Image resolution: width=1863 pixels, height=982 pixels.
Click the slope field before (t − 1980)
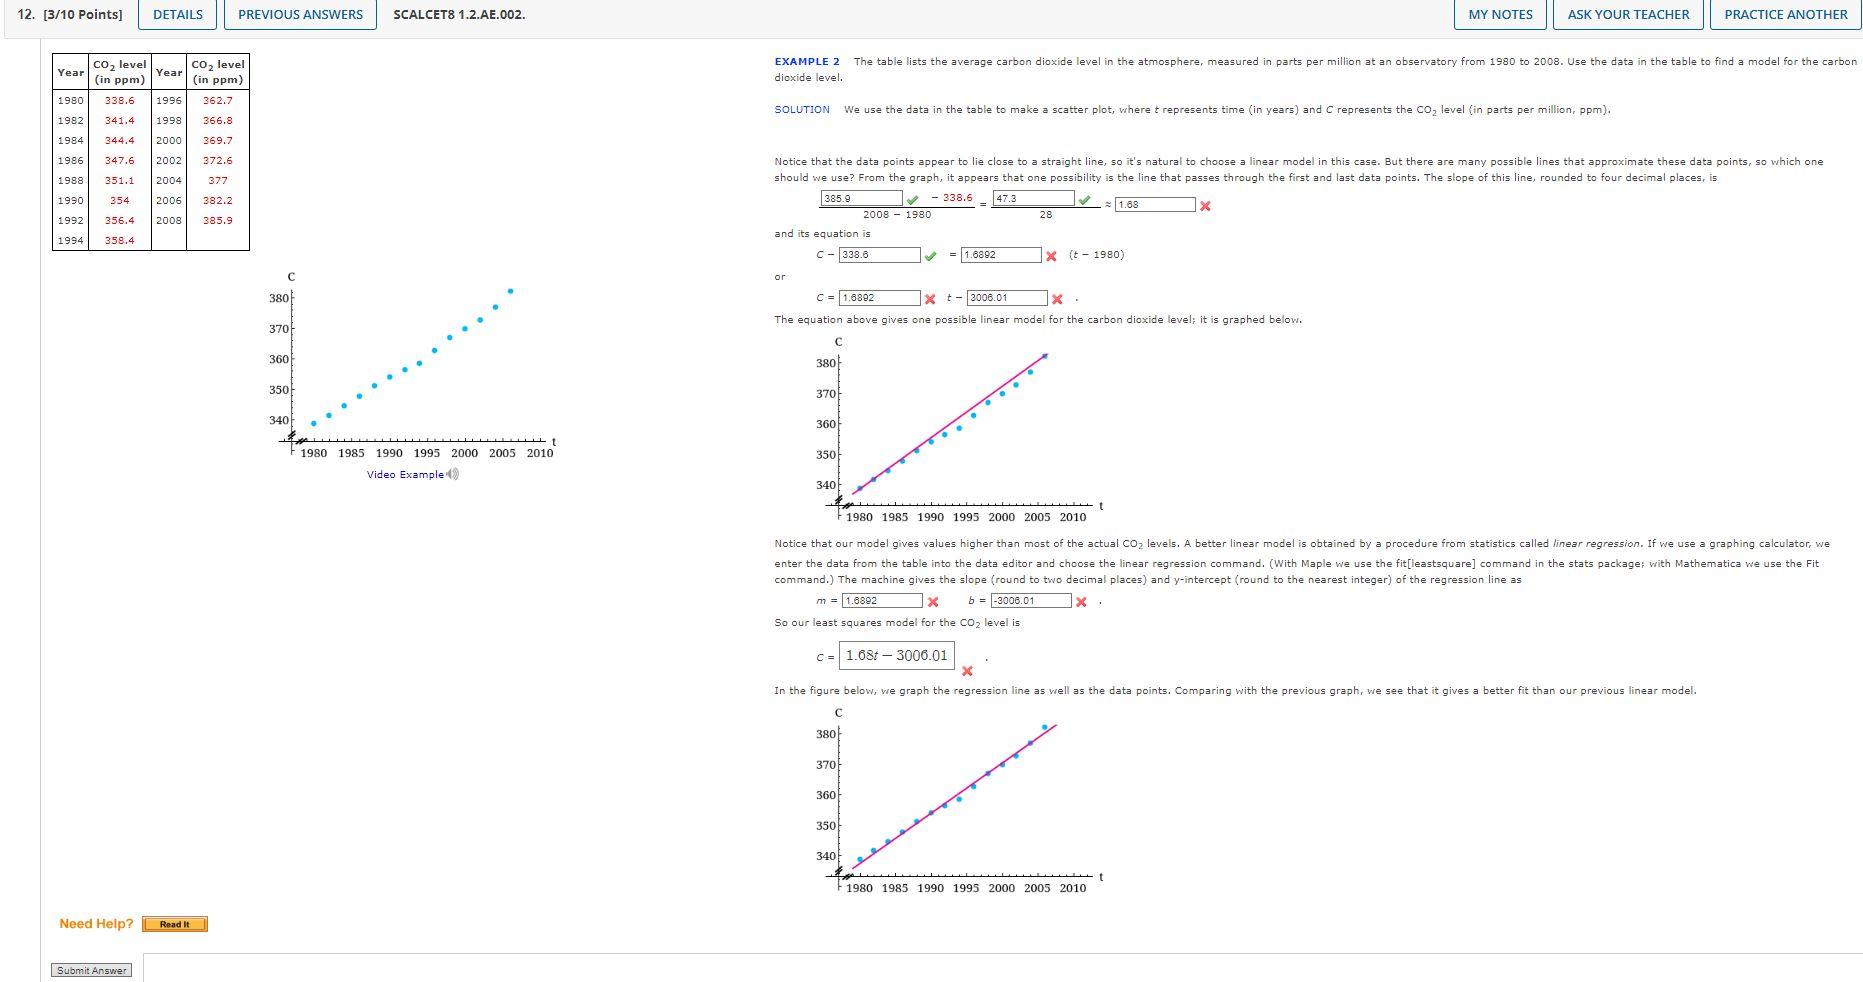pos(1001,255)
